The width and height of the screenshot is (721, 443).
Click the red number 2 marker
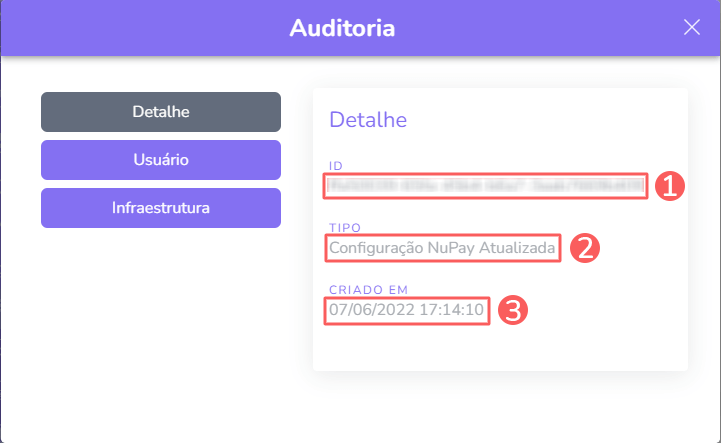tap(583, 248)
